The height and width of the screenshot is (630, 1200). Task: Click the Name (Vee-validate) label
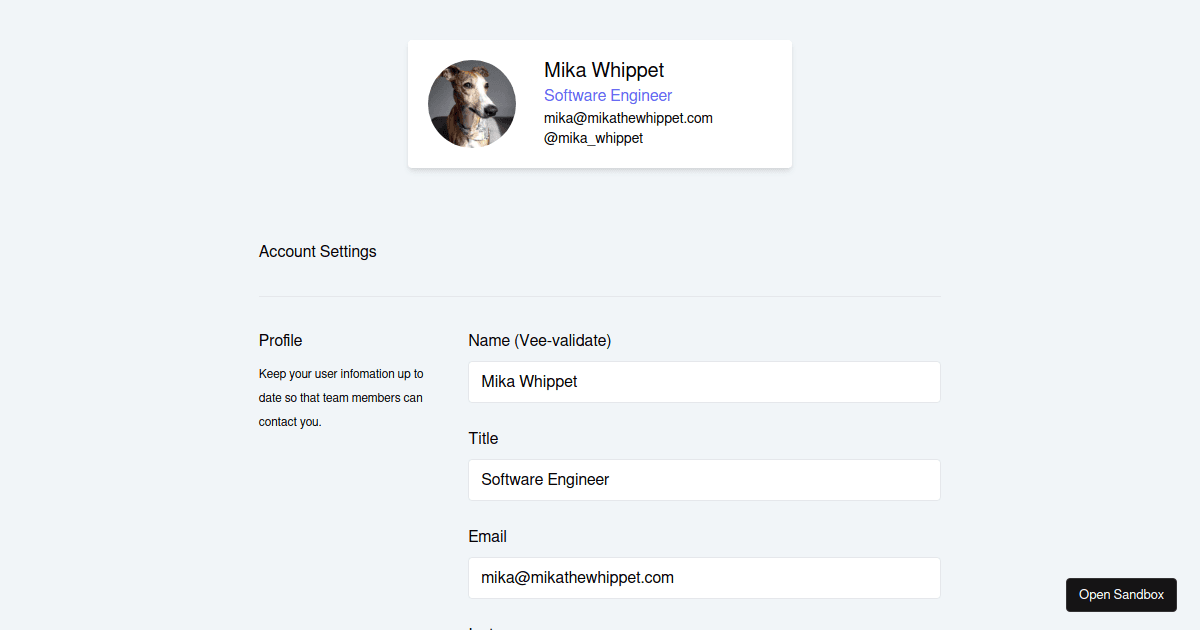(540, 341)
